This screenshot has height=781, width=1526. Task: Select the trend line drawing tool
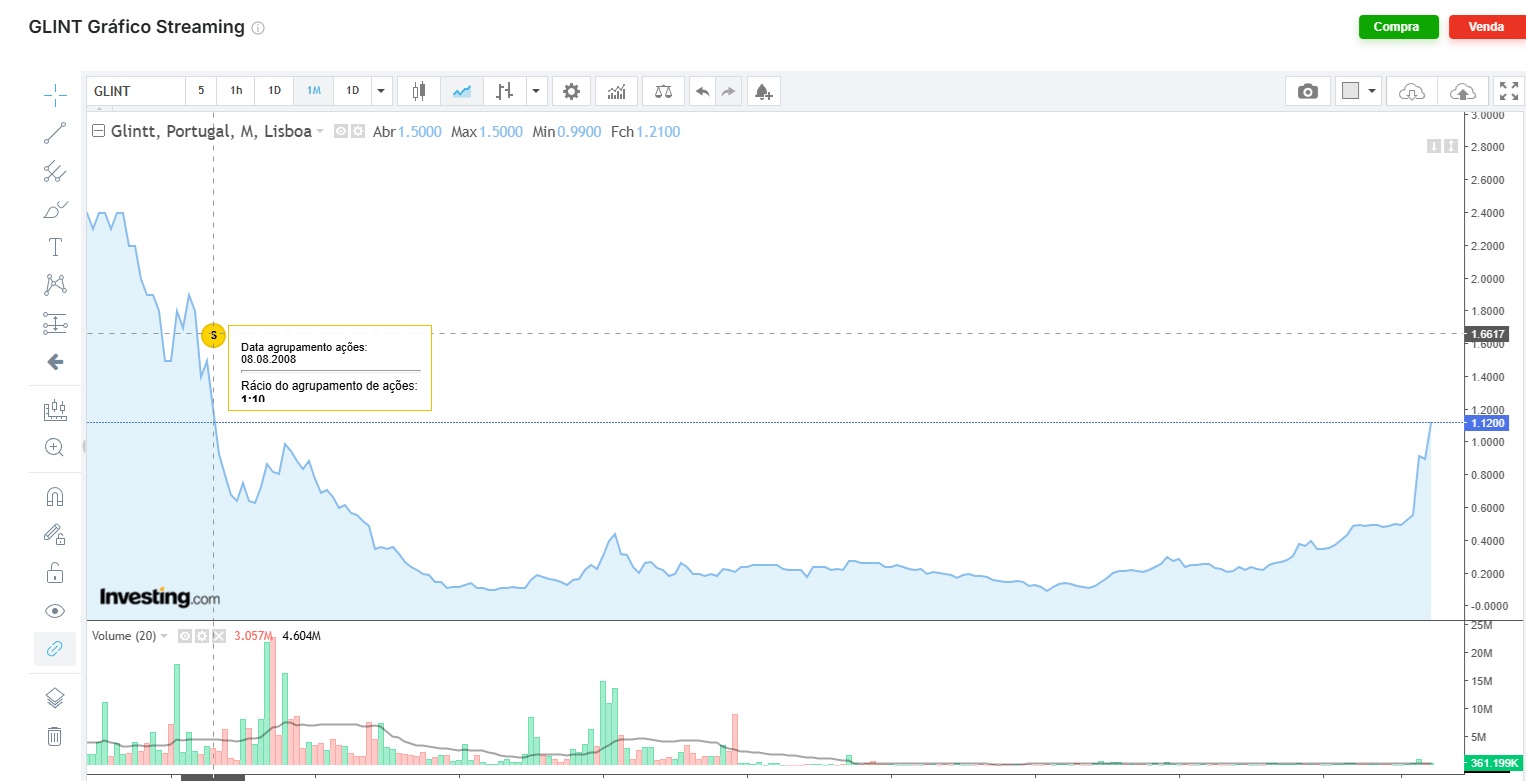(x=55, y=133)
